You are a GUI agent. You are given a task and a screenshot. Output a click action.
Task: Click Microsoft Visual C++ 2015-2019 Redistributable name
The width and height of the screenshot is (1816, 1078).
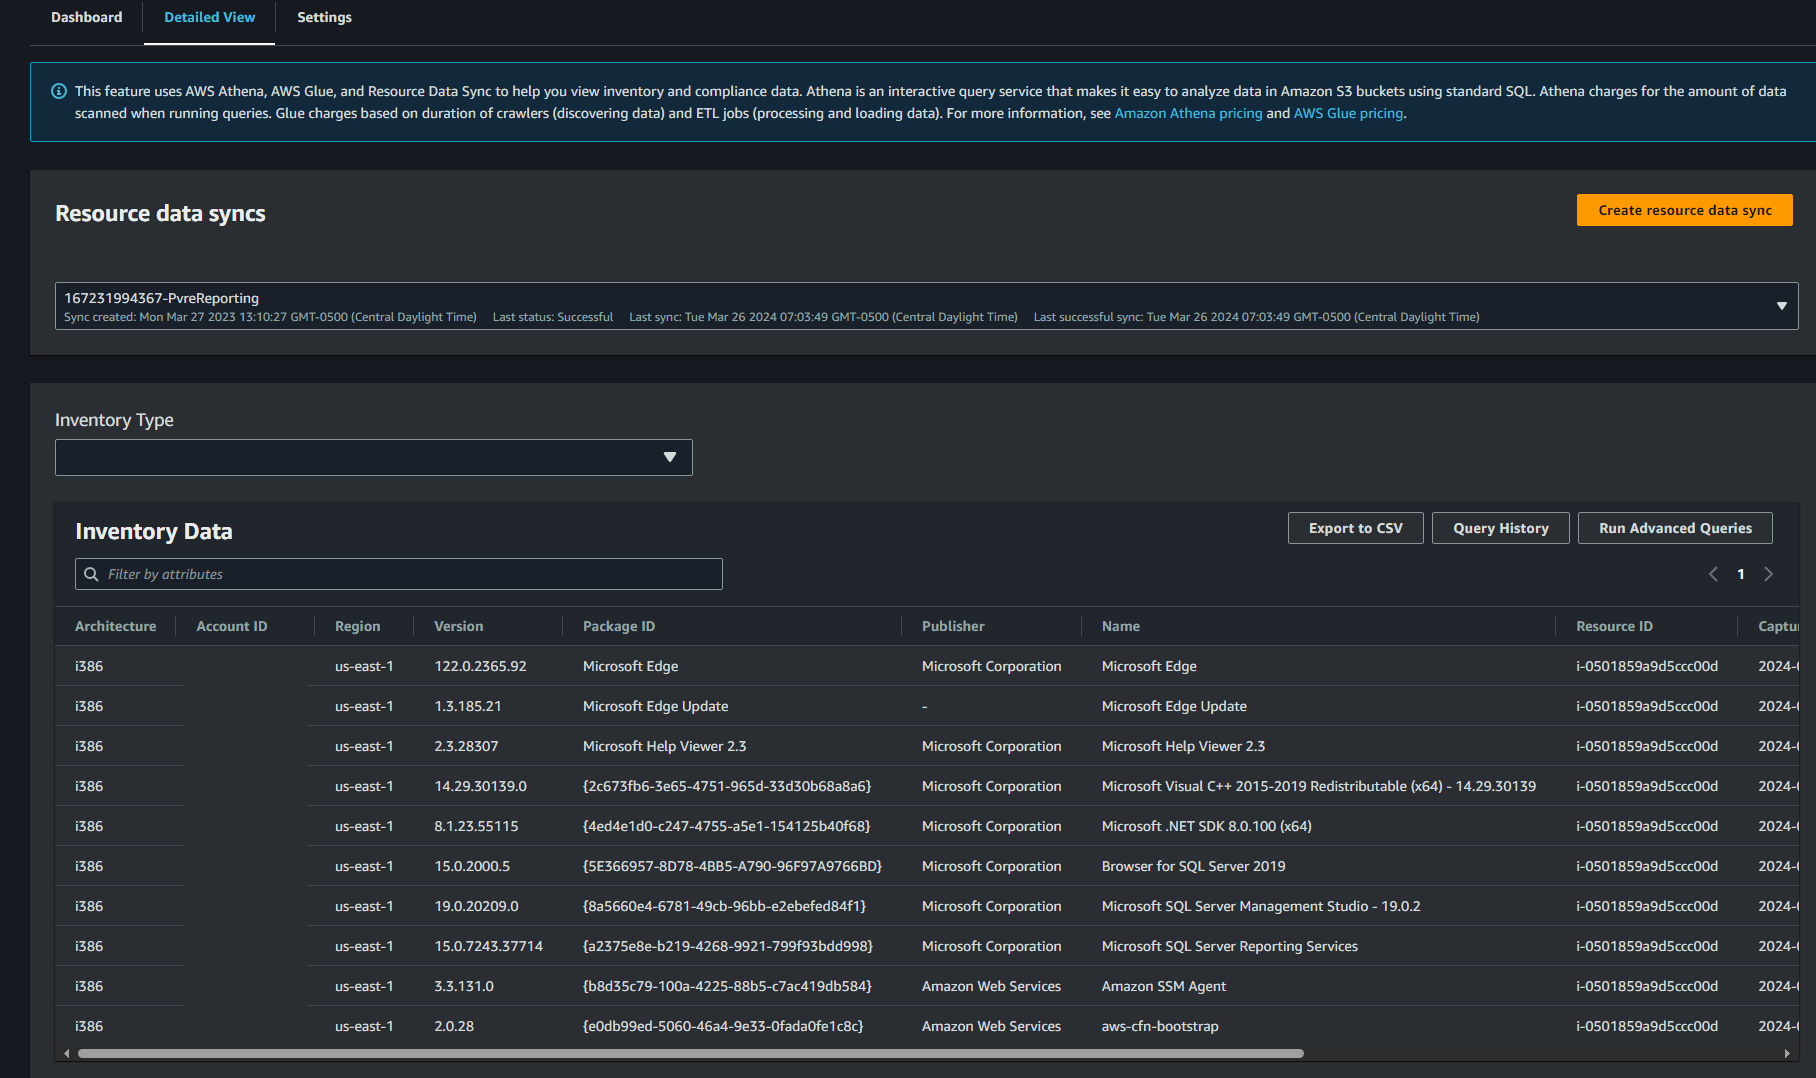(x=1319, y=786)
